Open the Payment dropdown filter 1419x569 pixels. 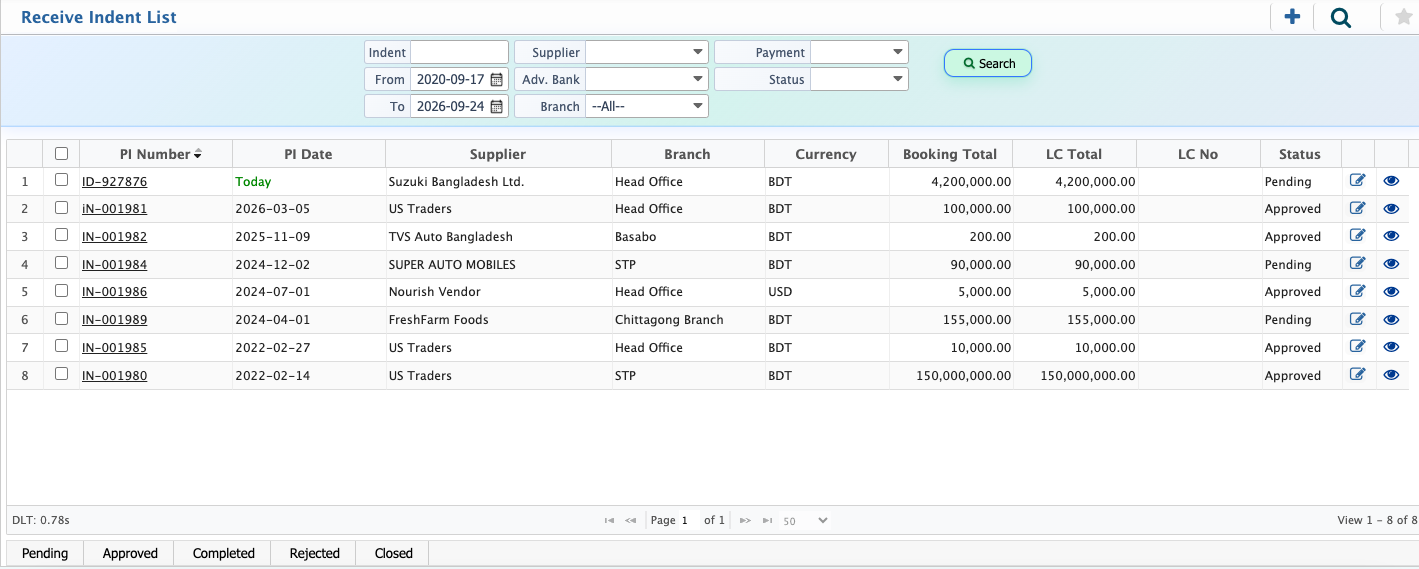coord(859,52)
